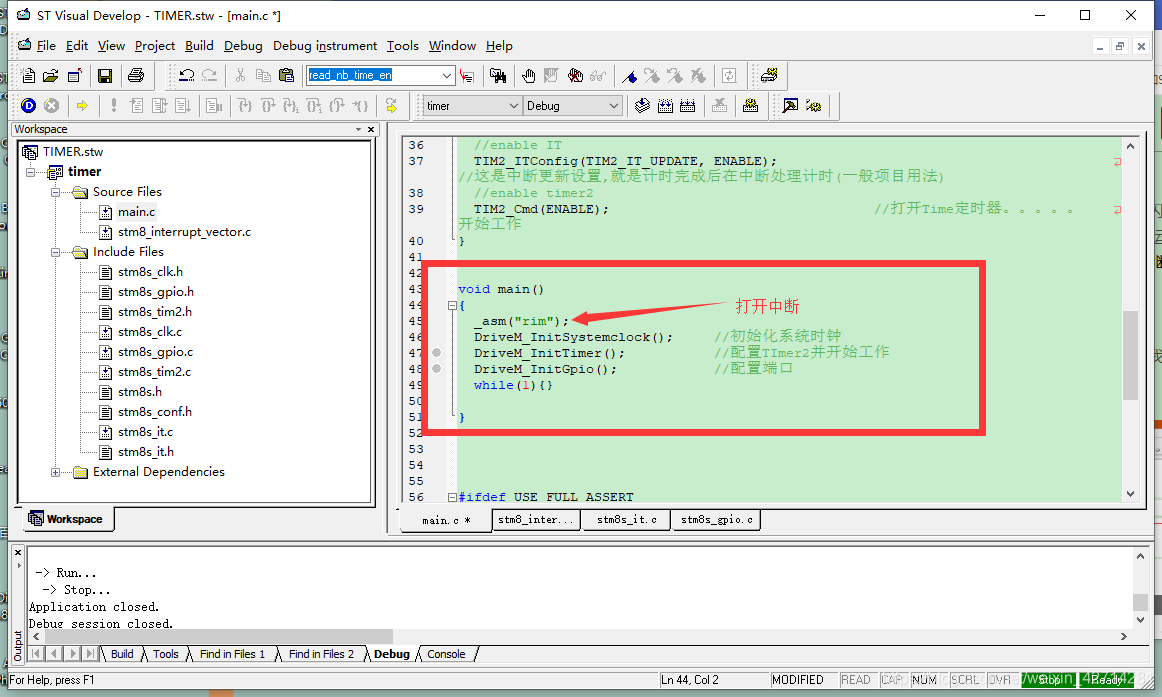Click the rightmost second-row toolbar icon
The image size is (1162, 697).
click(x=814, y=106)
